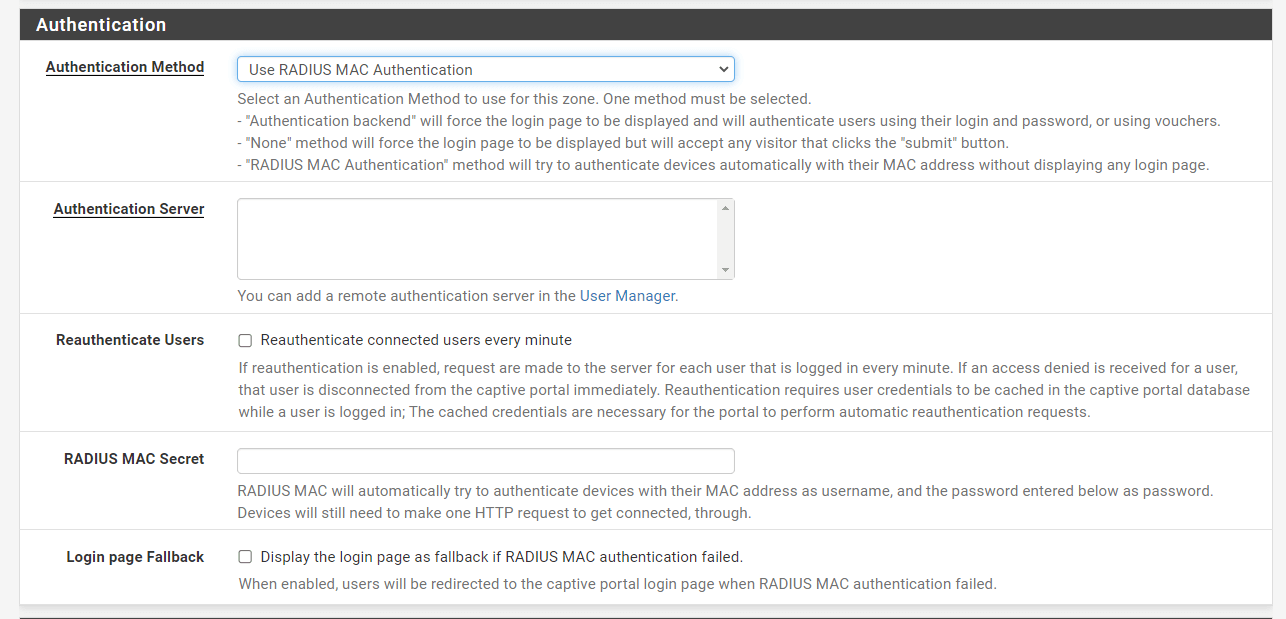
Task: Click the Authentication Server list down arrow
Action: coord(725,270)
